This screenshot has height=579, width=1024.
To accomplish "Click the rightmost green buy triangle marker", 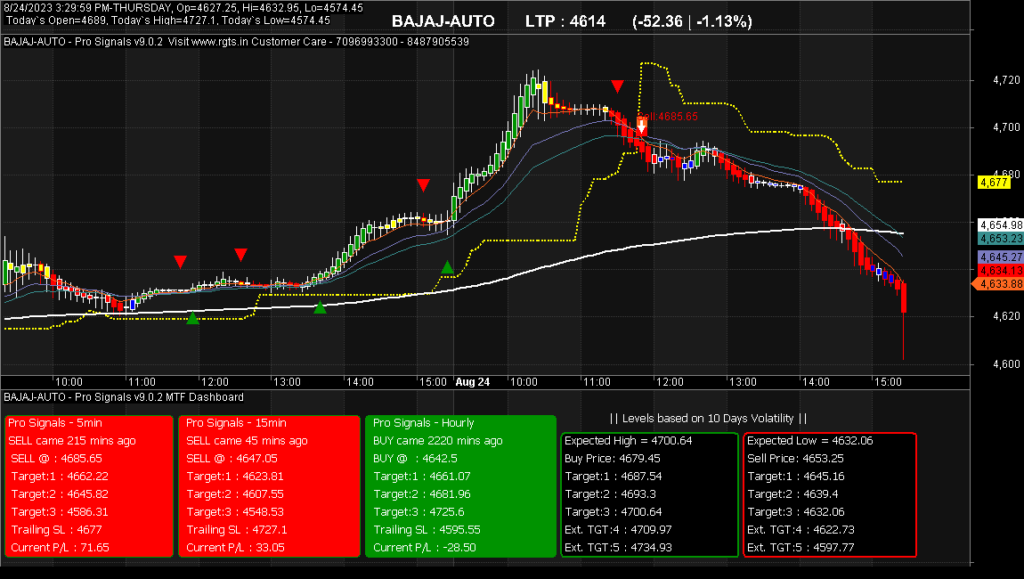I will (448, 267).
